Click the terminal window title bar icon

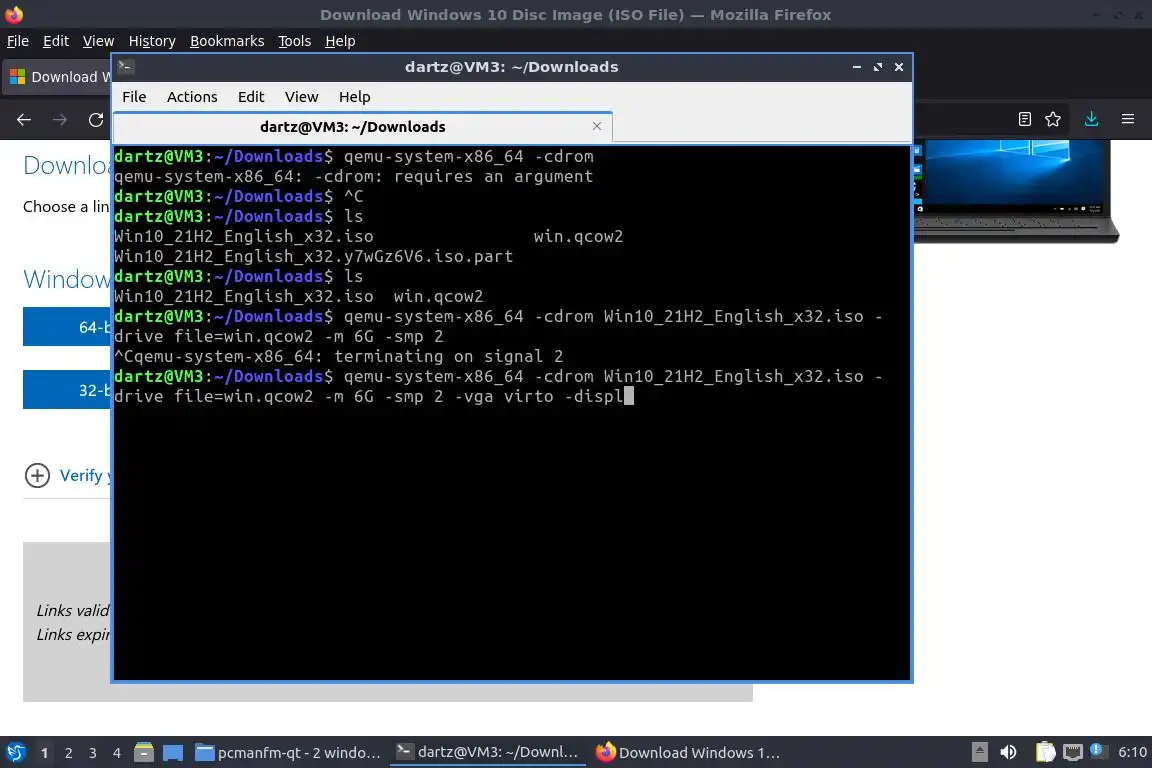[126, 67]
